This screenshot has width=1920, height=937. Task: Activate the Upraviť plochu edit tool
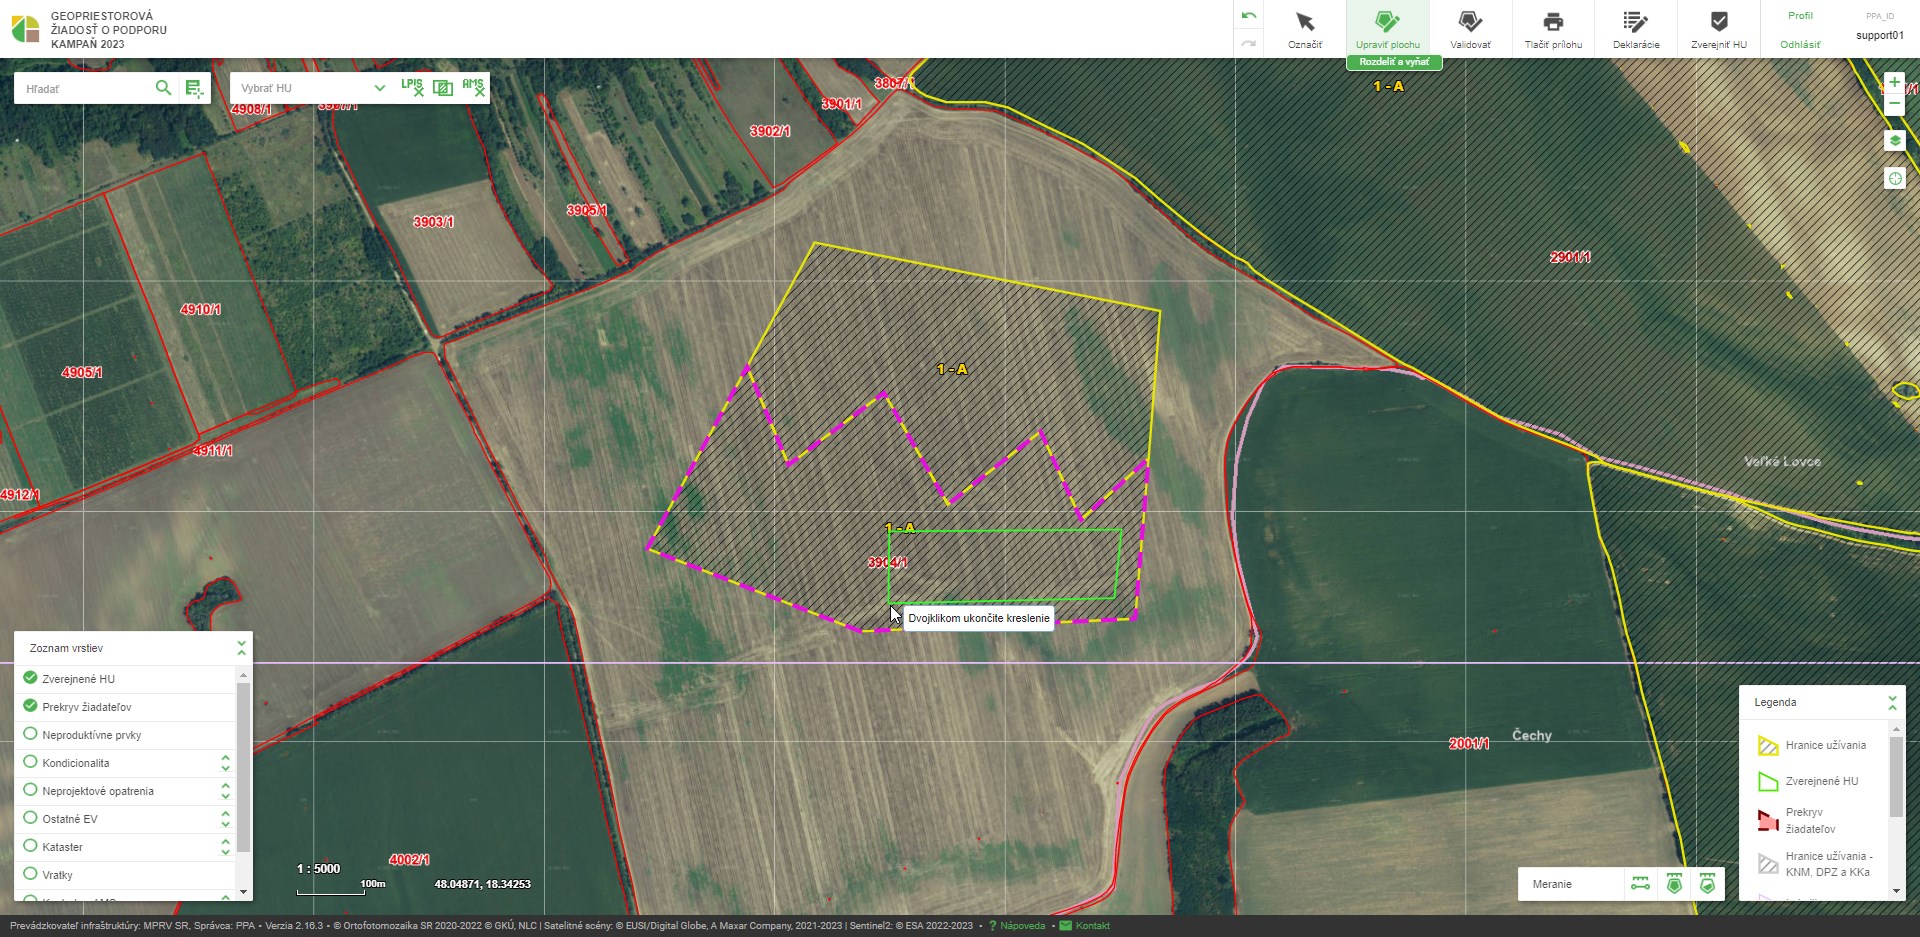point(1387,29)
